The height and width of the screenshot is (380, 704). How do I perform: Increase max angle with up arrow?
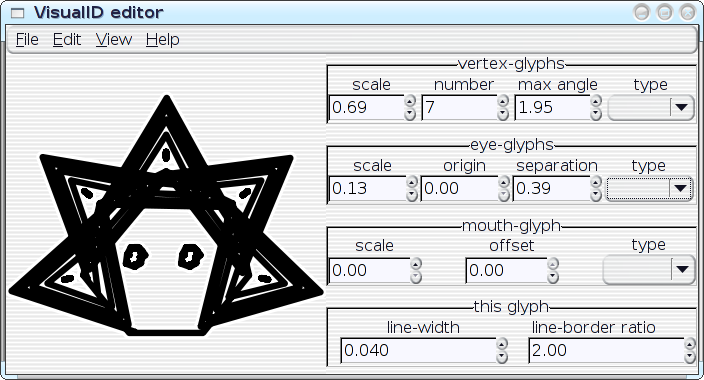596,101
